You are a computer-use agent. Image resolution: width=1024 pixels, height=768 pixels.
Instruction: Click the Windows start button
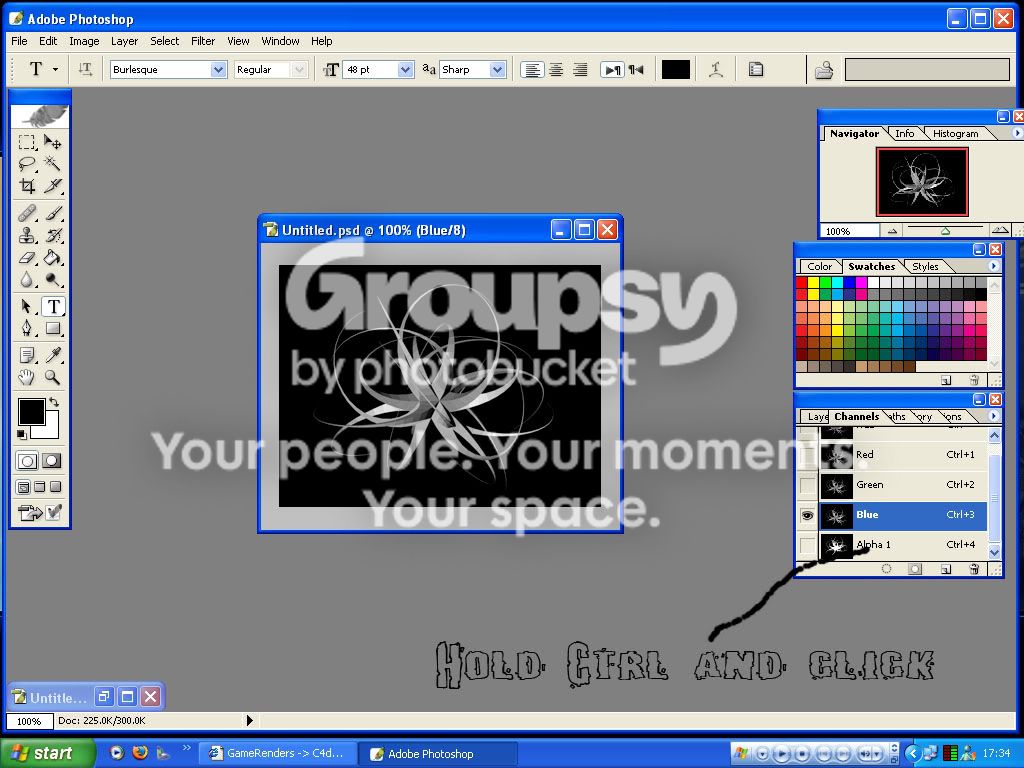(47, 753)
